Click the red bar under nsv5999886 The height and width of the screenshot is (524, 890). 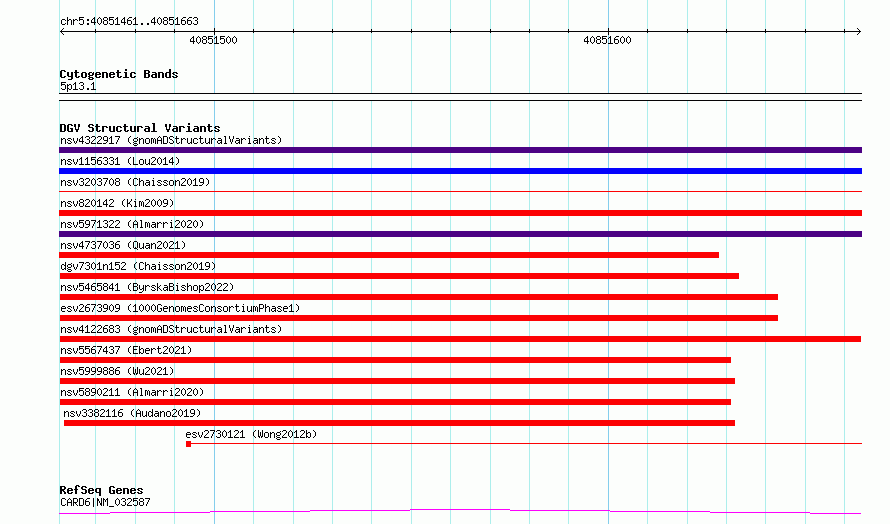[x=397, y=381]
